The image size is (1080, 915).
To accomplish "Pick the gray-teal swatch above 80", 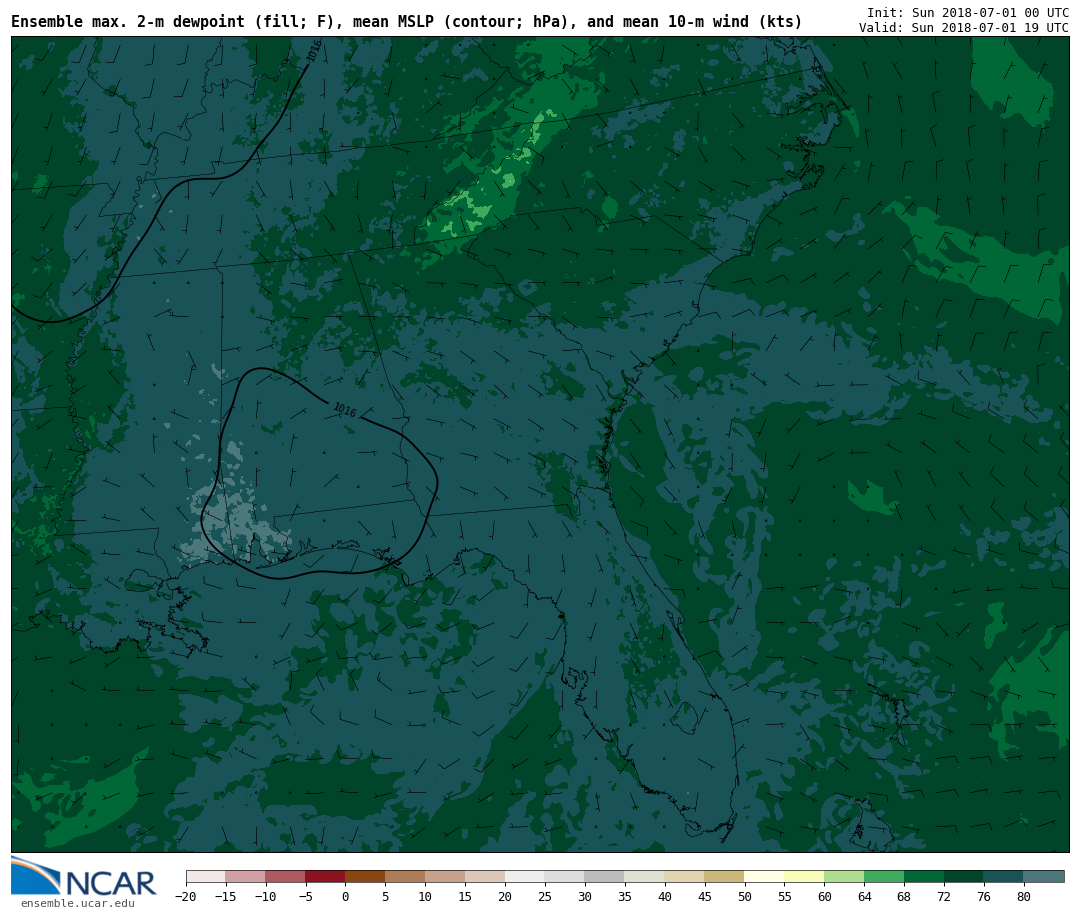I will pos(1043,876).
